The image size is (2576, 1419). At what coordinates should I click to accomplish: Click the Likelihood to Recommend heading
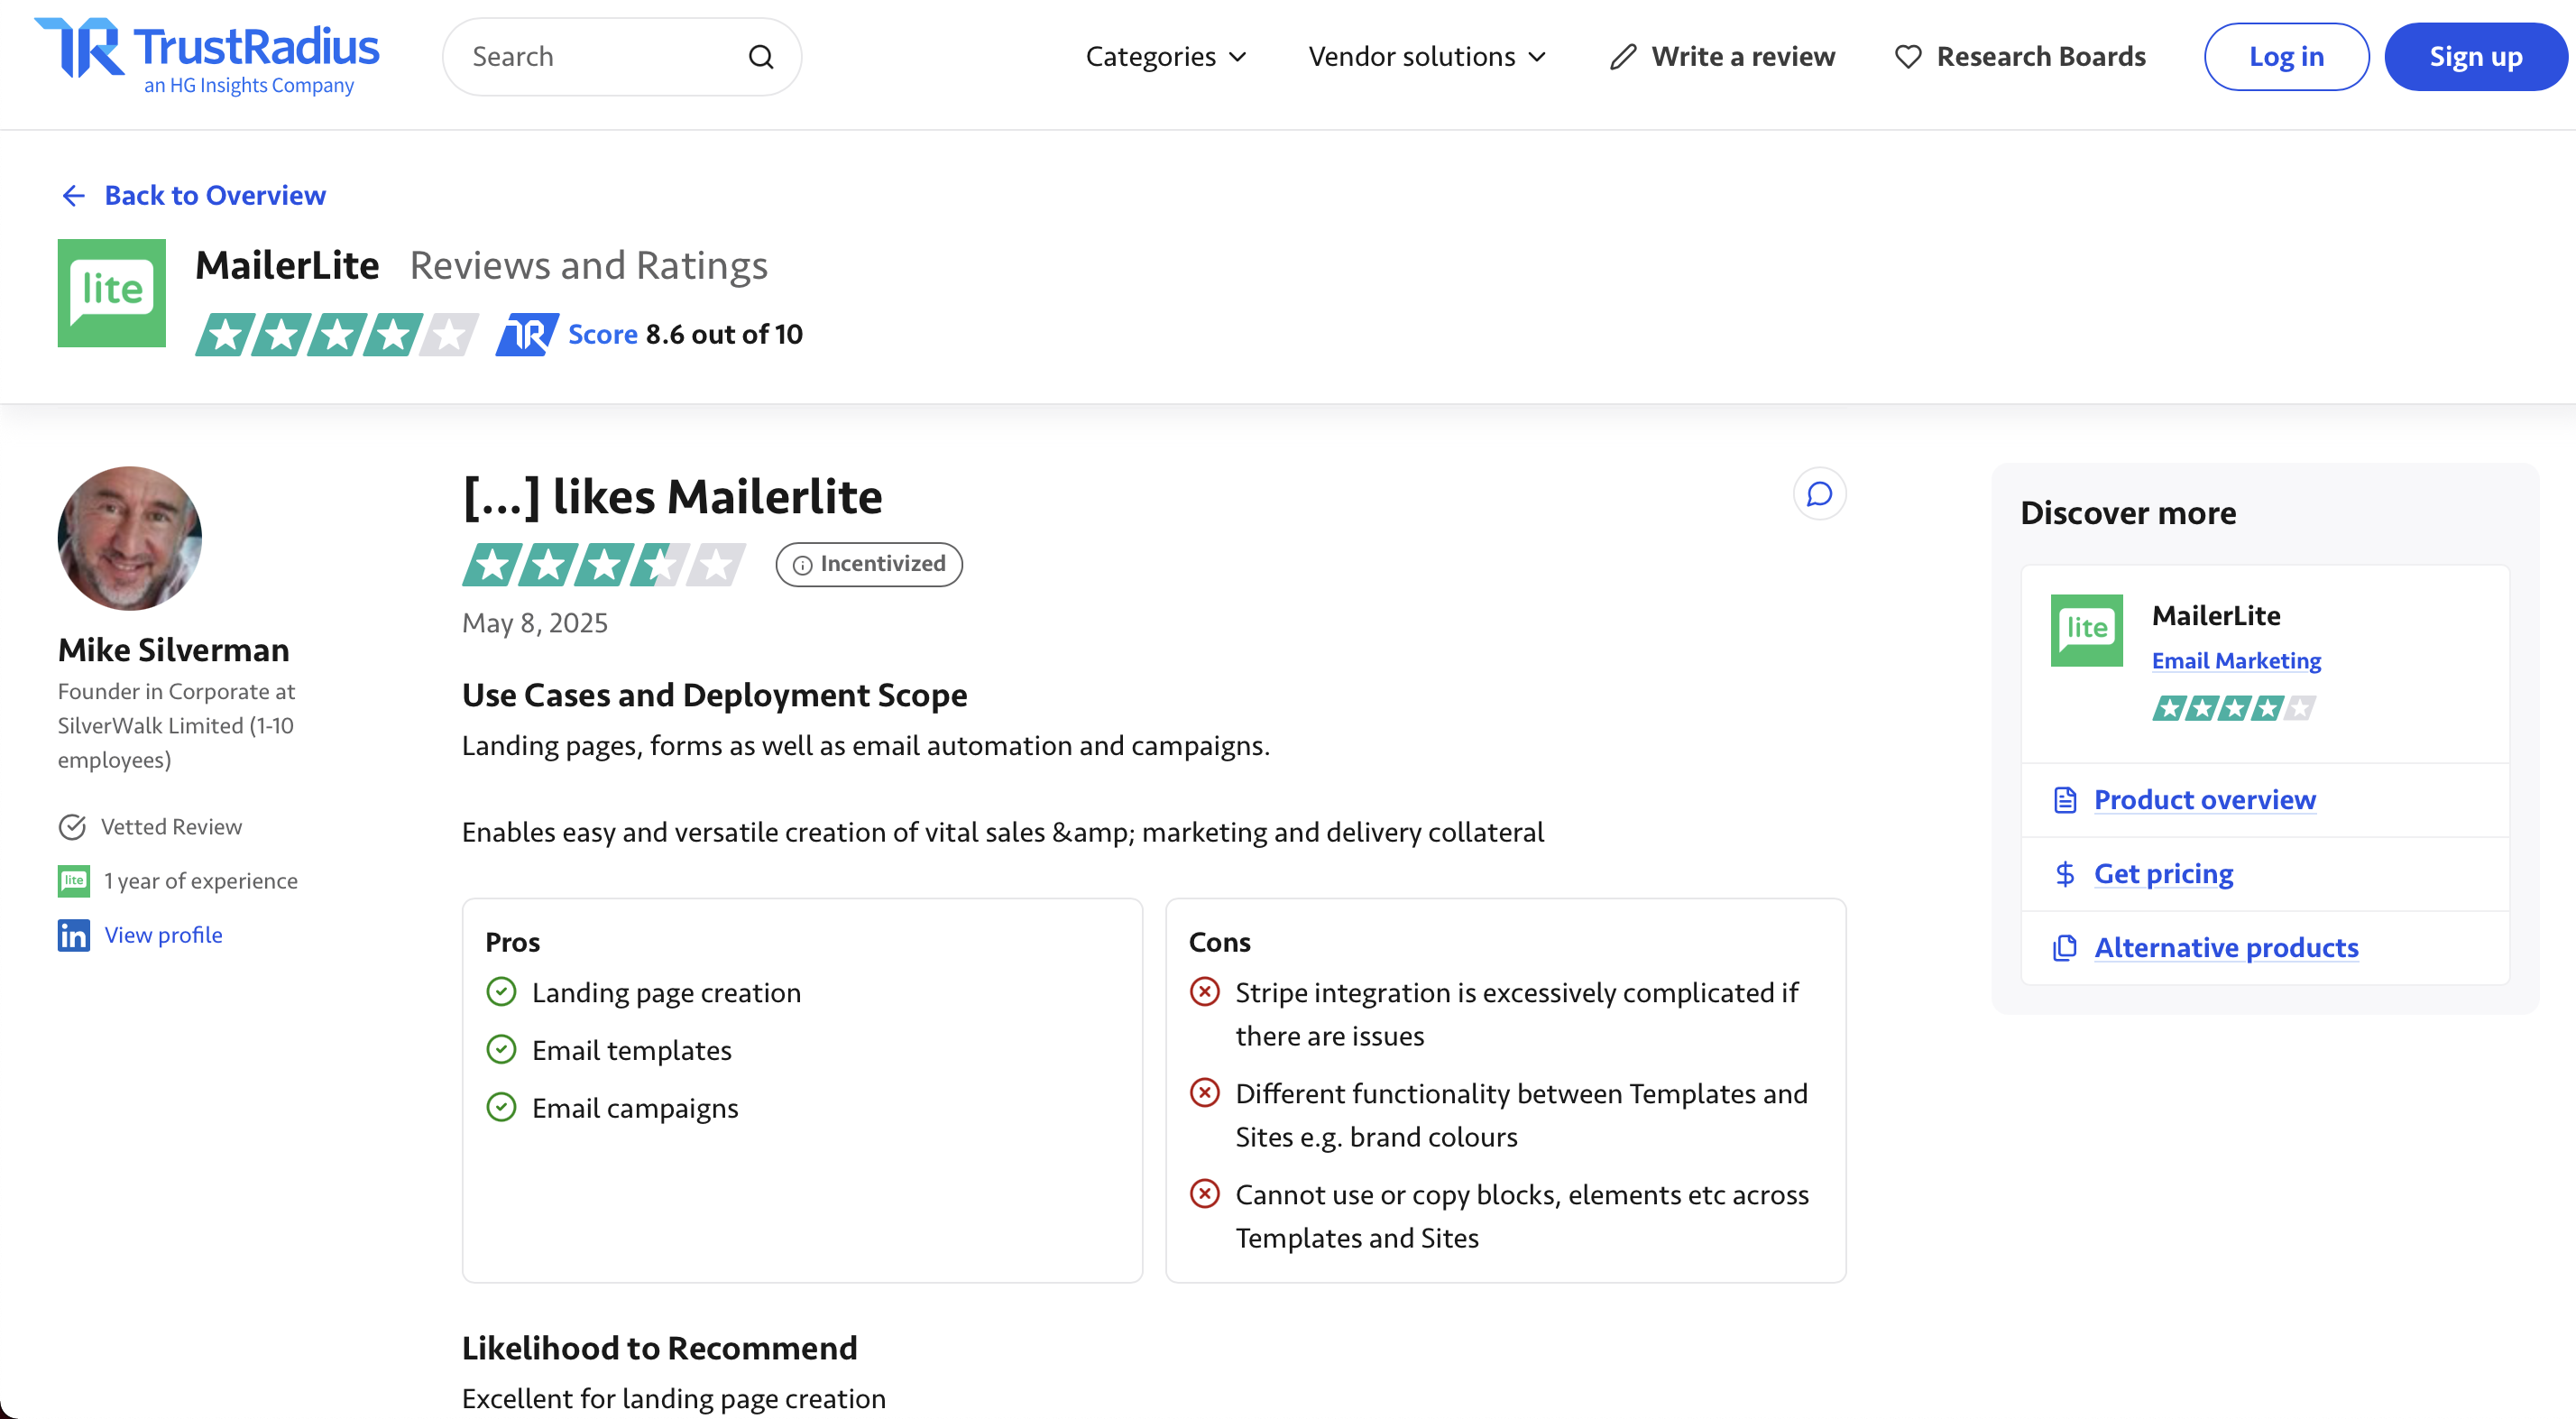point(659,1349)
